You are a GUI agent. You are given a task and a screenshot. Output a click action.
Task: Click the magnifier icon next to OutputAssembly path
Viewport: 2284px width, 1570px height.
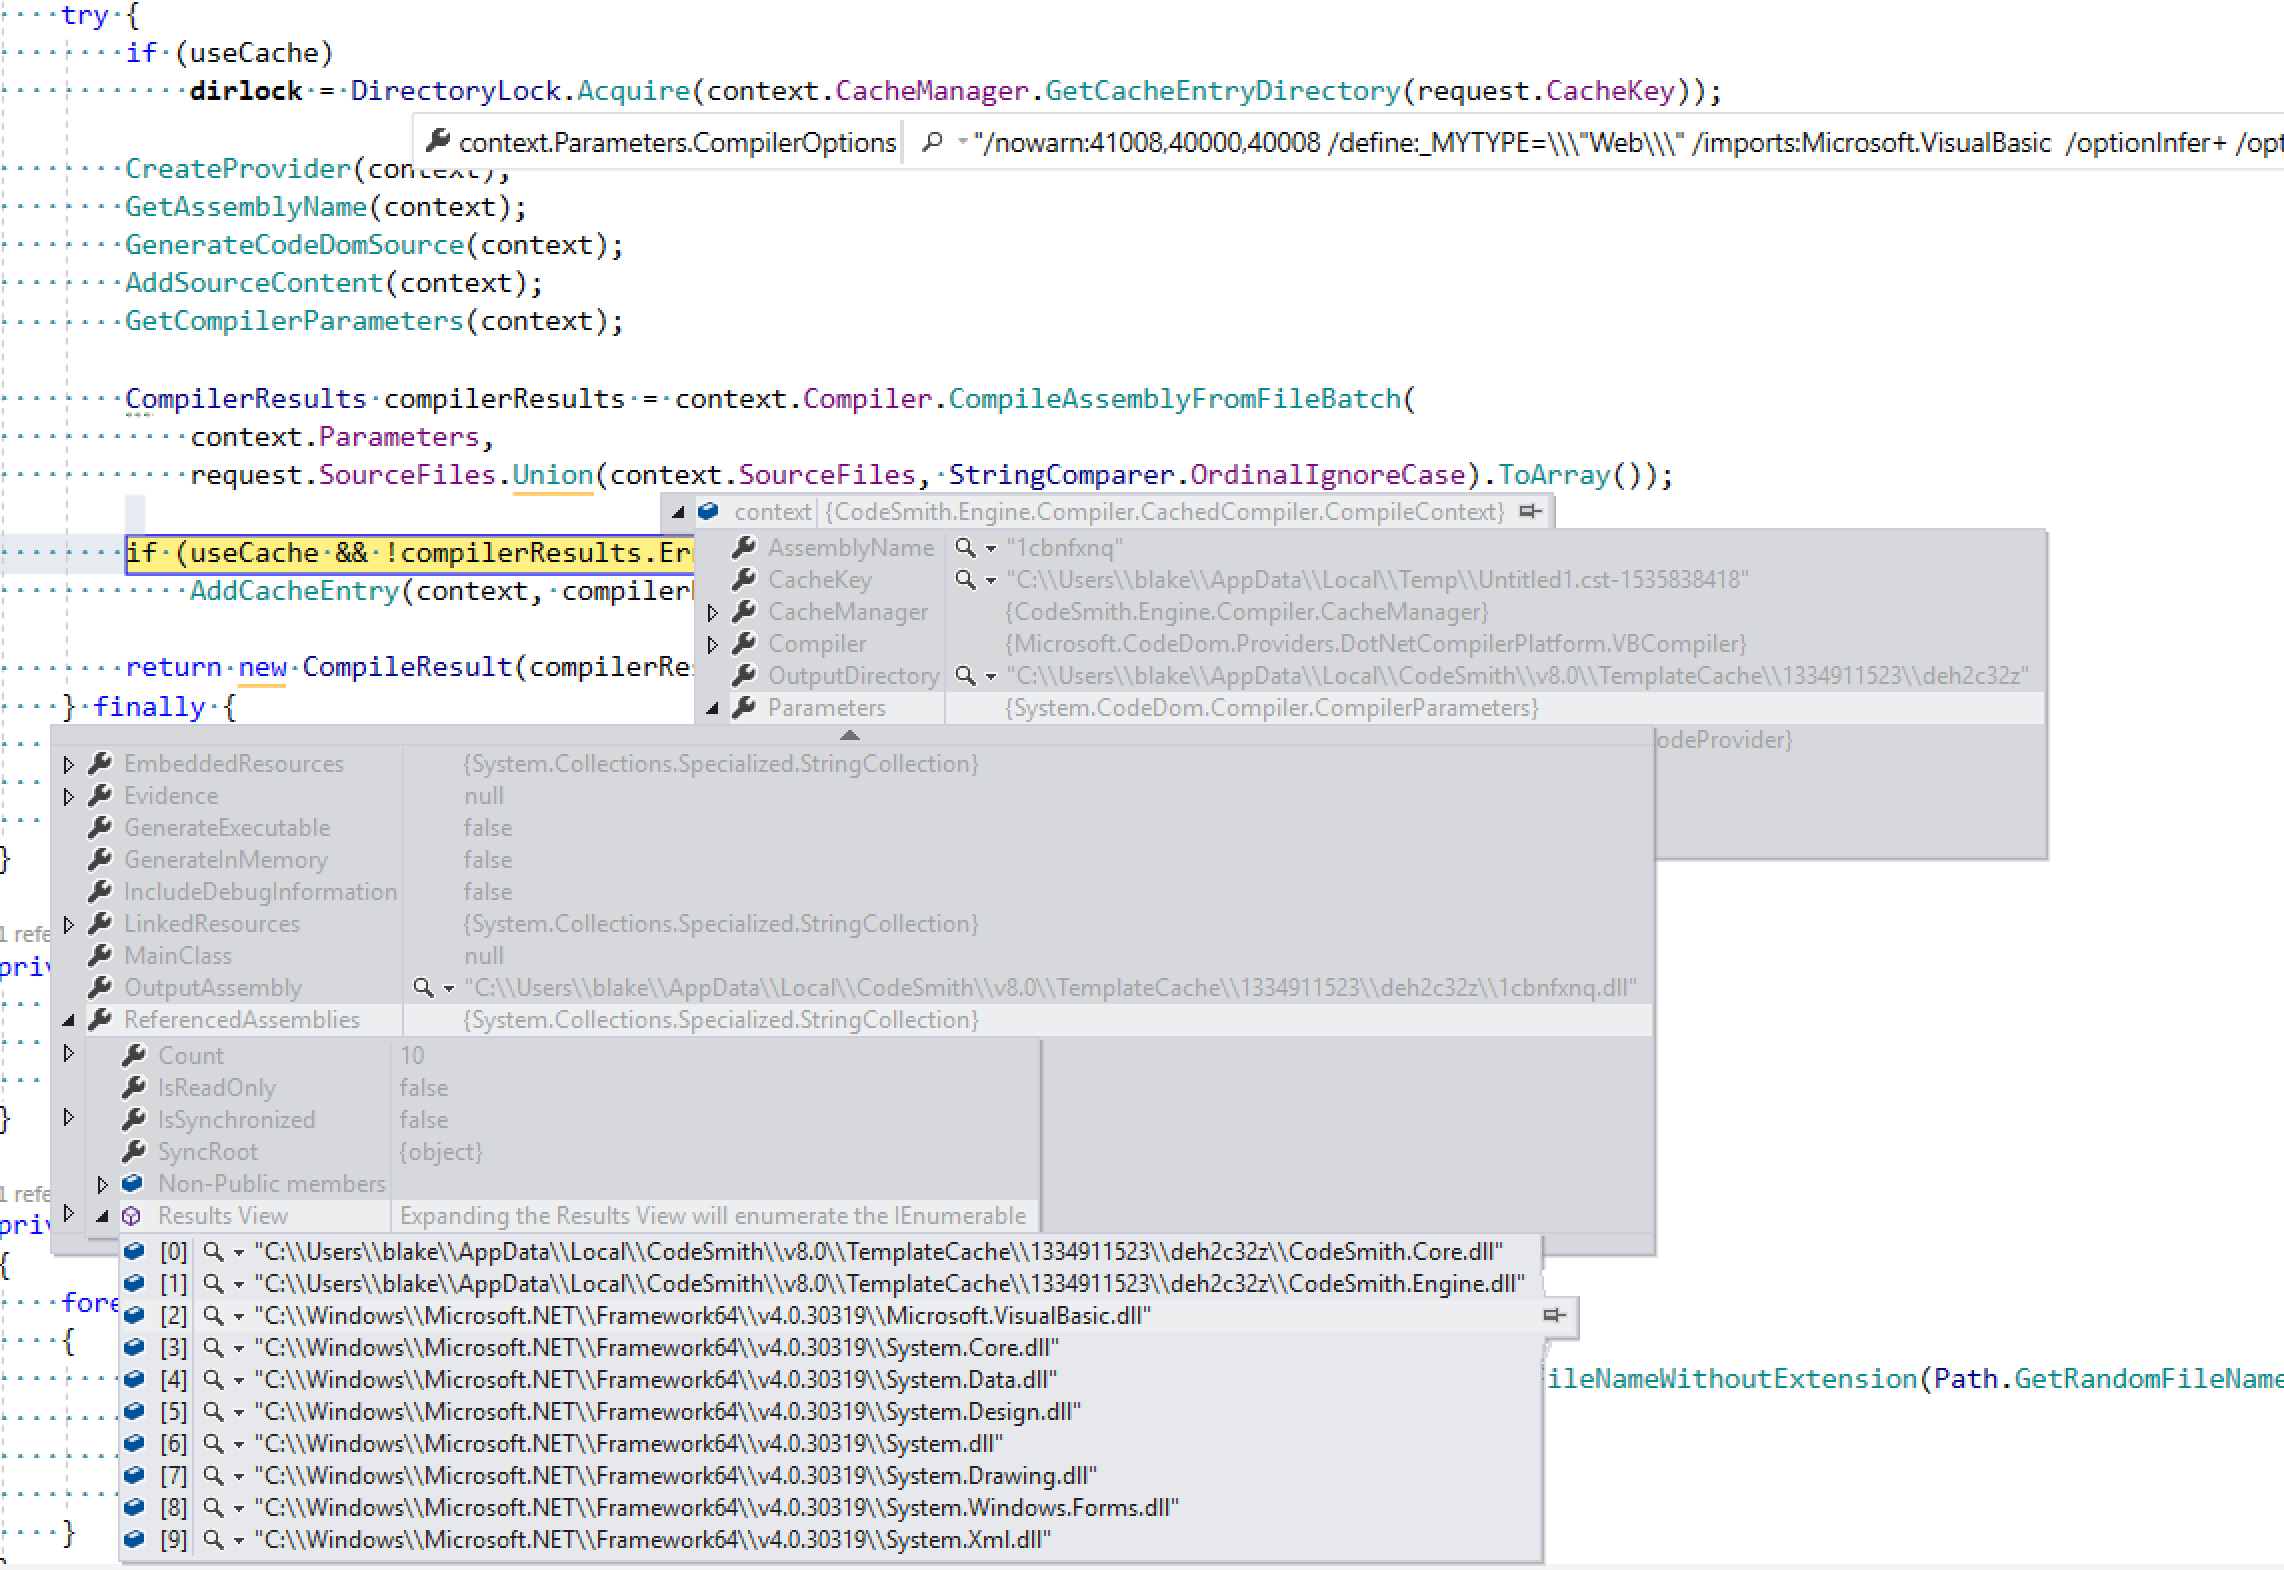click(424, 988)
